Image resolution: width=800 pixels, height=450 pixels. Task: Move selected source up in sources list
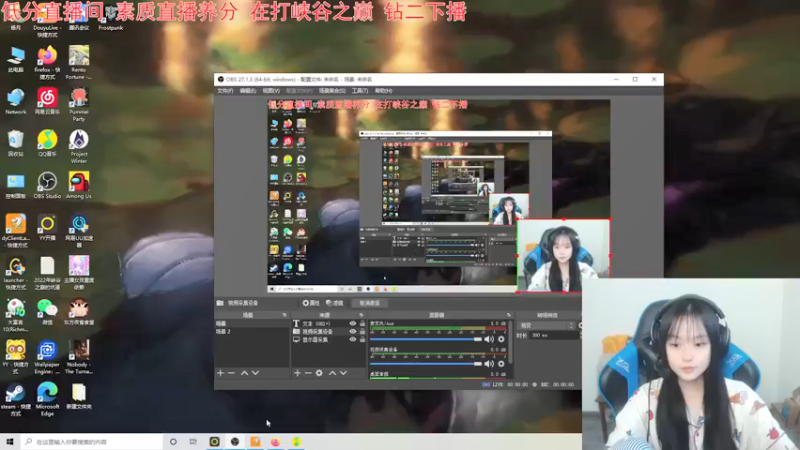point(332,373)
